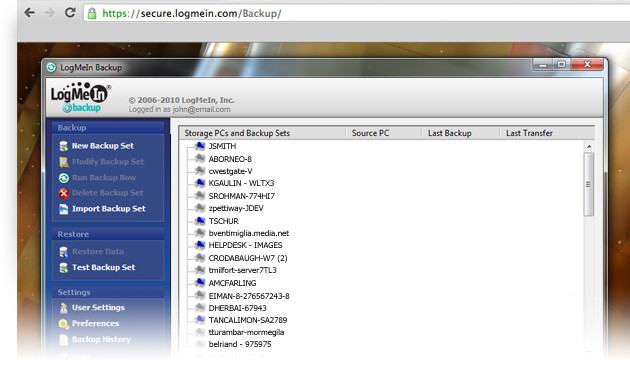Click the PC icon beside DHERBAI-67943
The width and height of the screenshot is (630, 388).
tap(200, 308)
